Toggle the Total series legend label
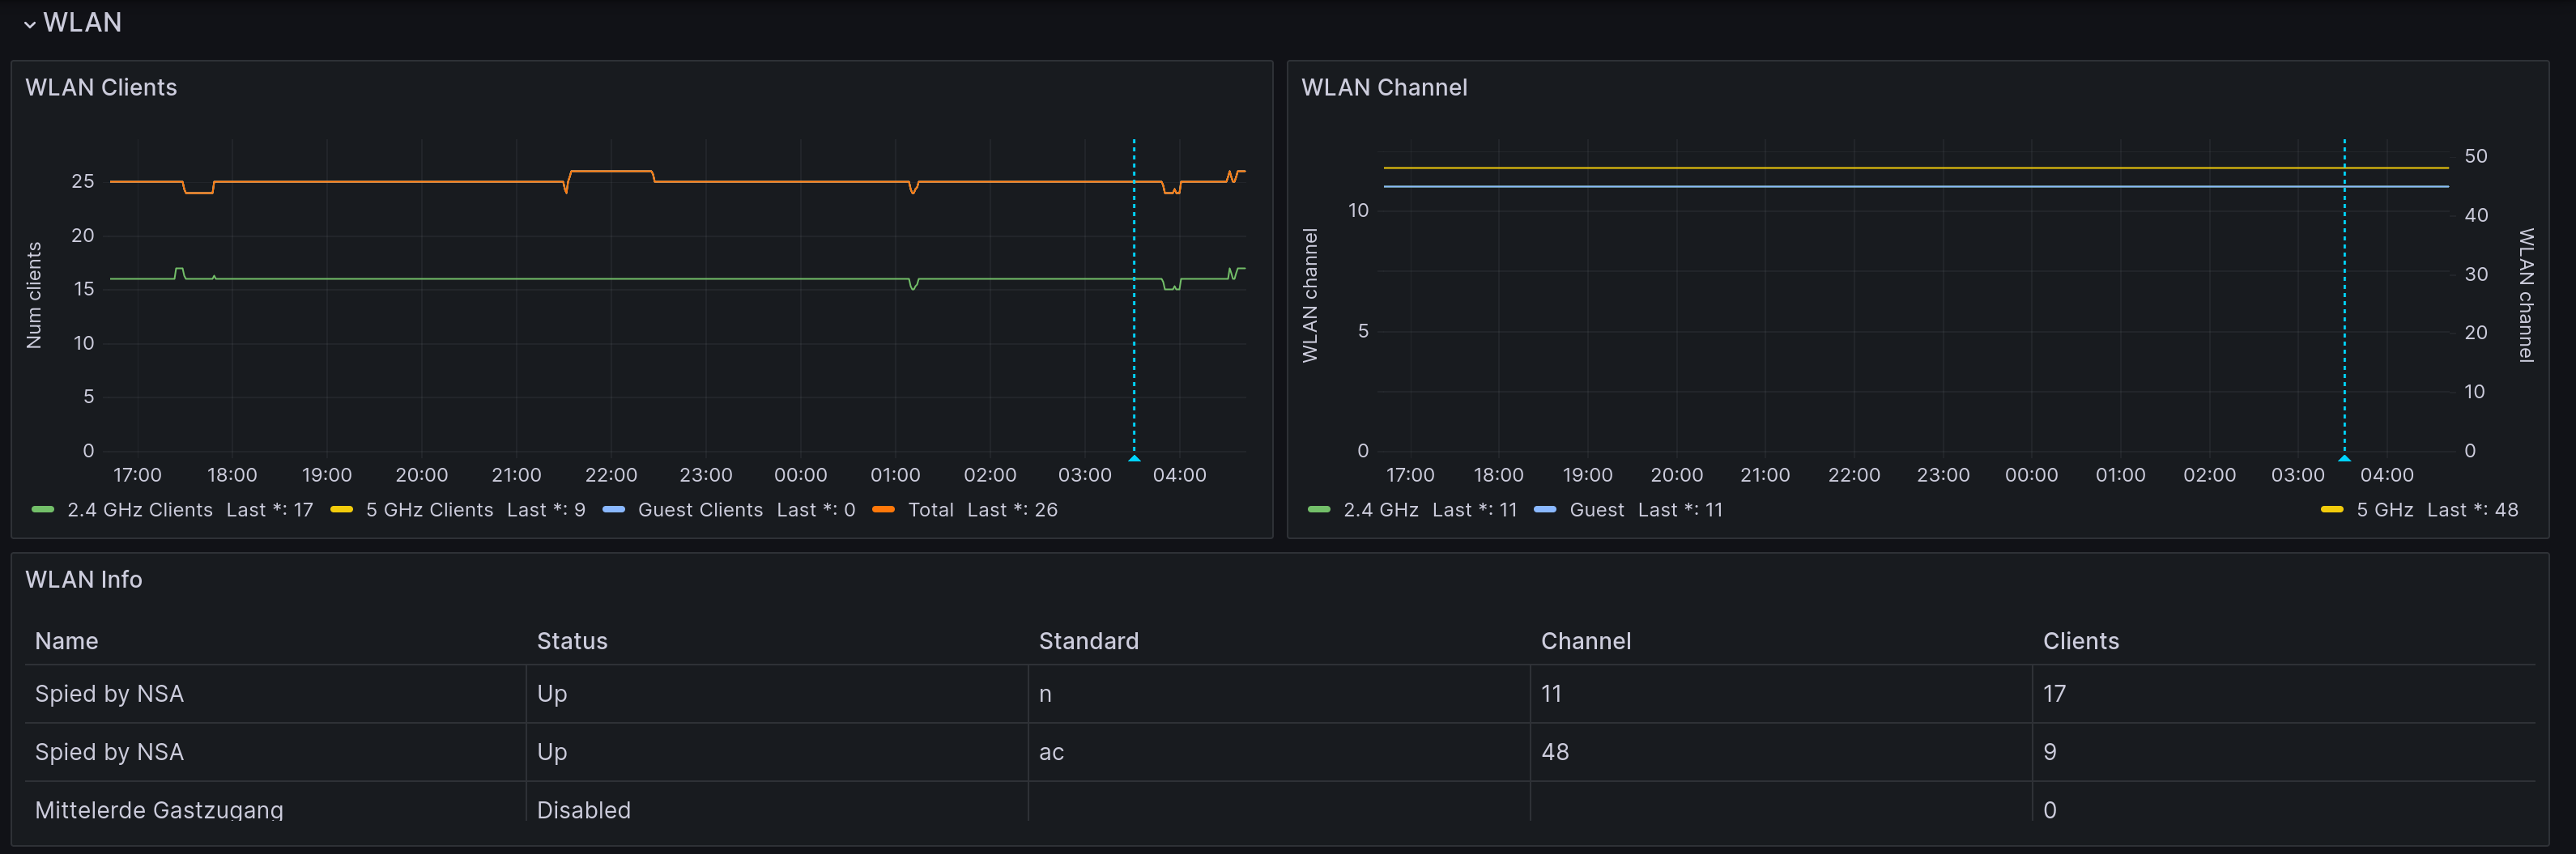Viewport: 2576px width, 854px height. 930,510
